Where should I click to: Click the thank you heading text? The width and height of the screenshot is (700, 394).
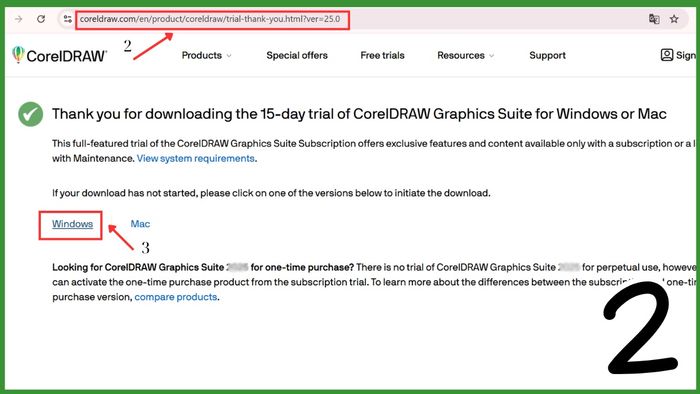(x=359, y=114)
